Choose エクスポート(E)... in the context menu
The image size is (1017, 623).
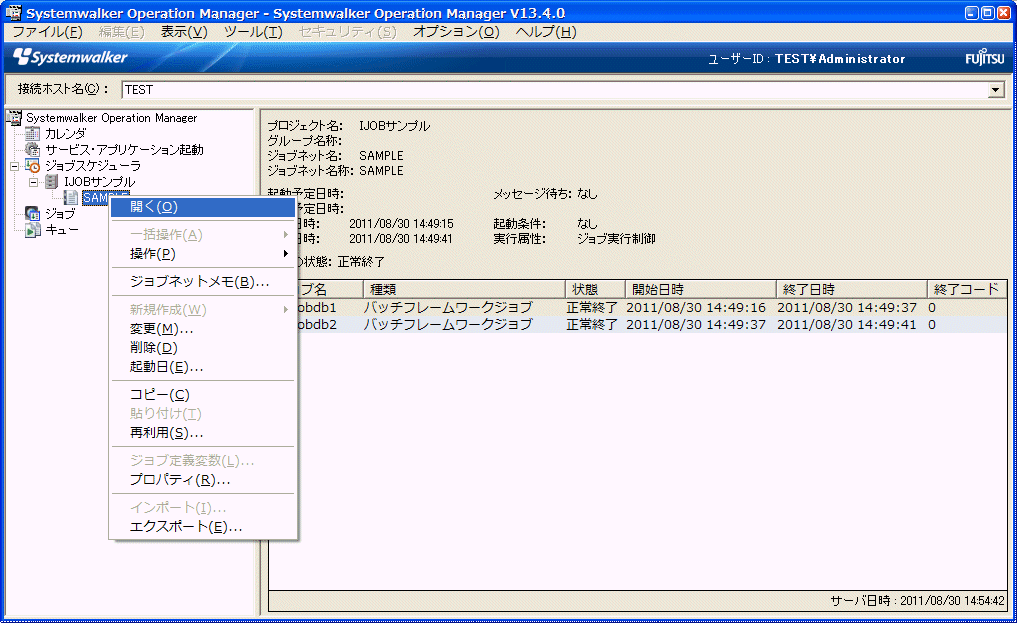coord(203,526)
